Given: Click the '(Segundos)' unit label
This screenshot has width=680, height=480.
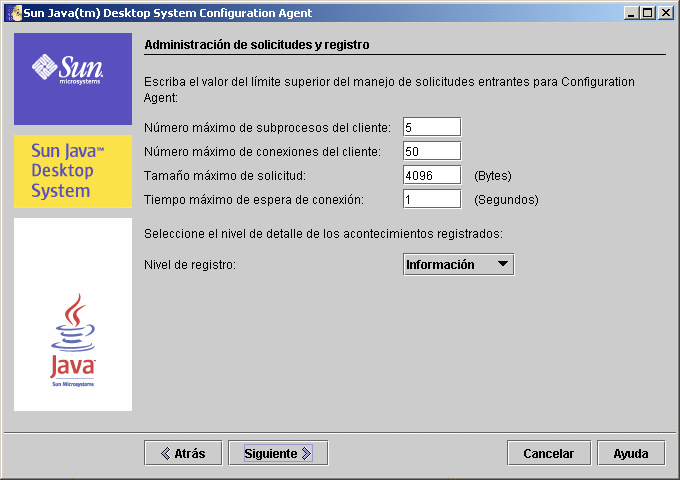Looking at the screenshot, I should 506,199.
